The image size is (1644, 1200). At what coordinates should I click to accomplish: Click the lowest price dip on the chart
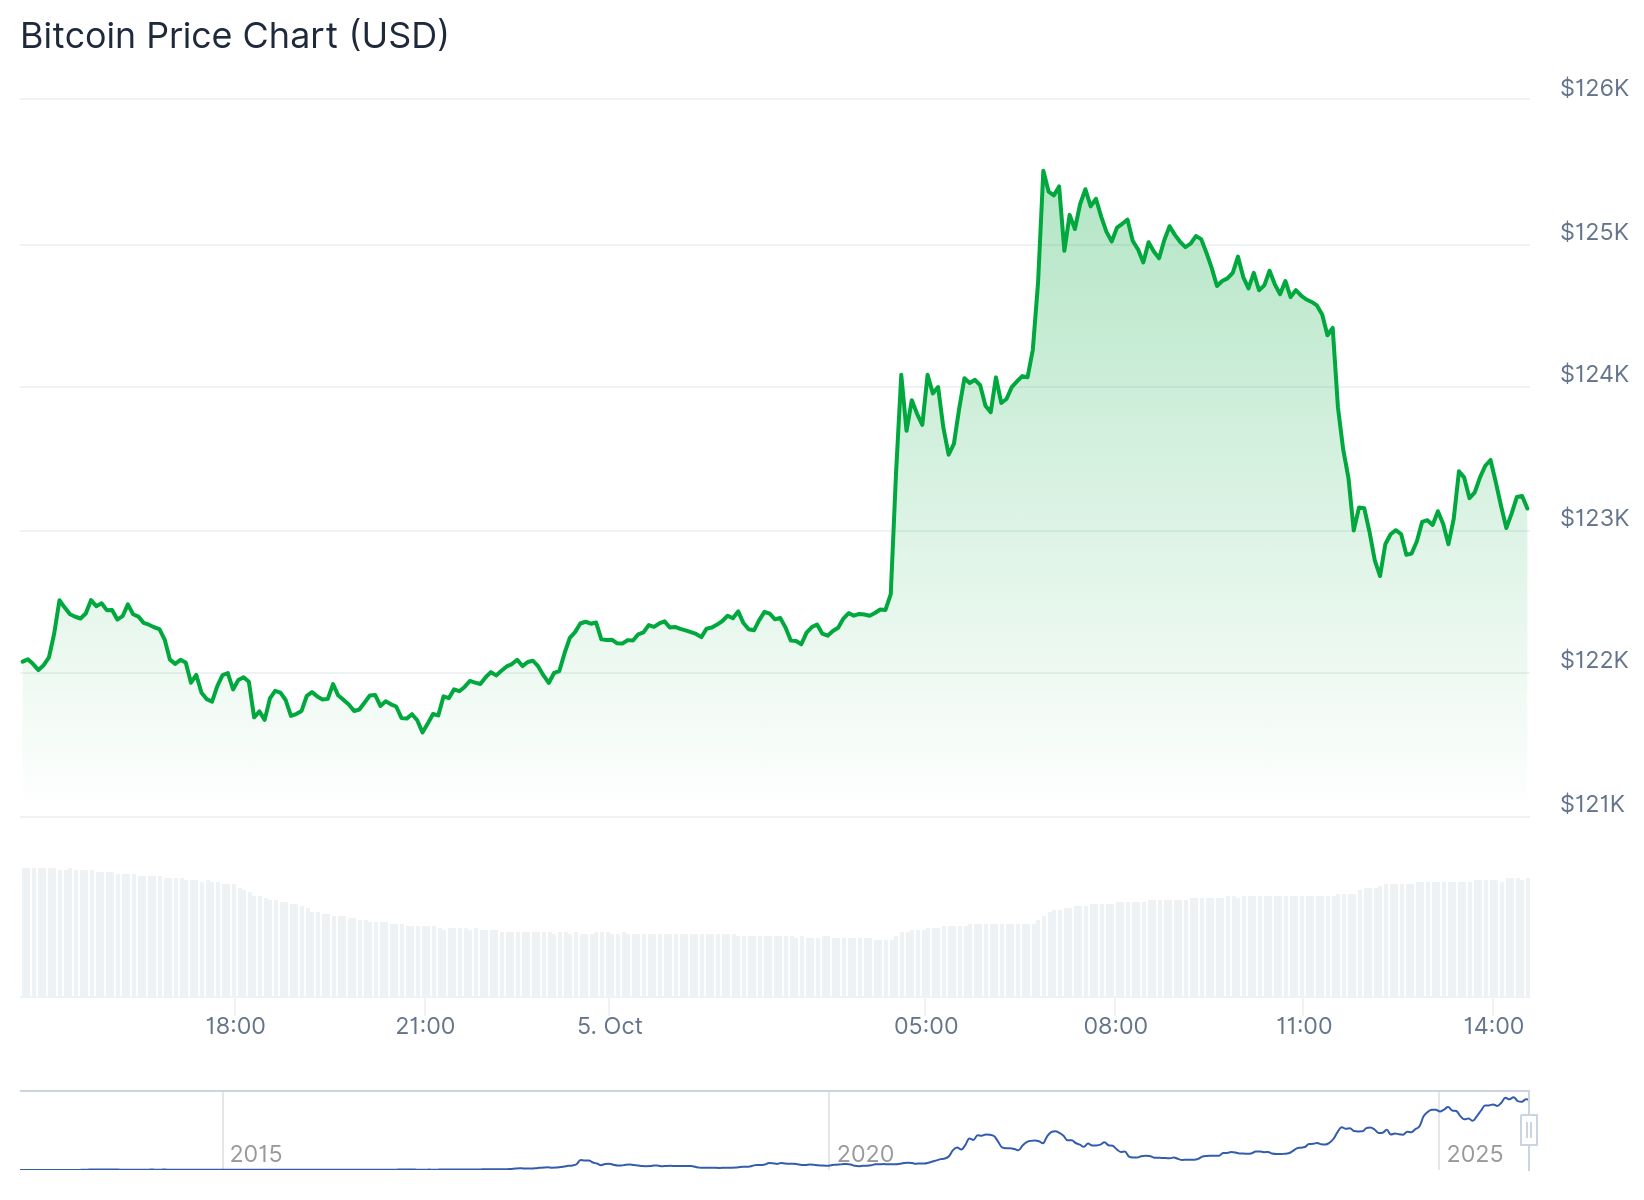(422, 732)
